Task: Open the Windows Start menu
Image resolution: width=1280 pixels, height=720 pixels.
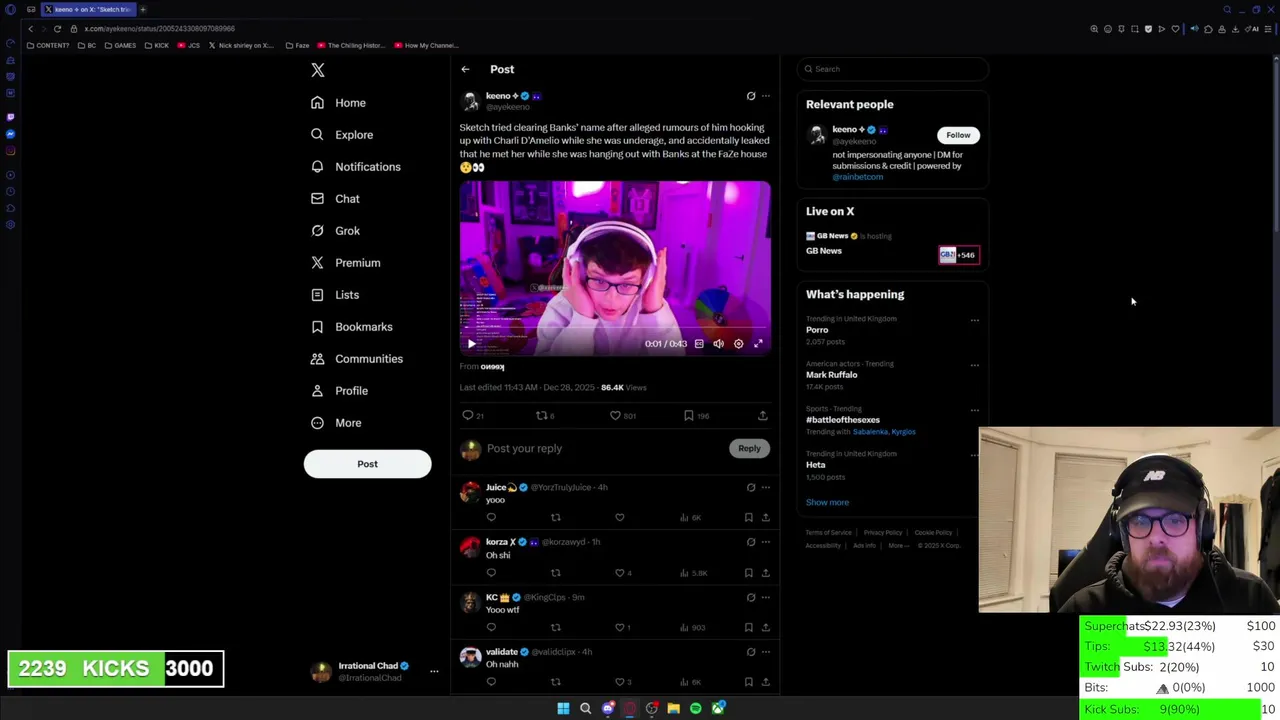Action: [563, 709]
